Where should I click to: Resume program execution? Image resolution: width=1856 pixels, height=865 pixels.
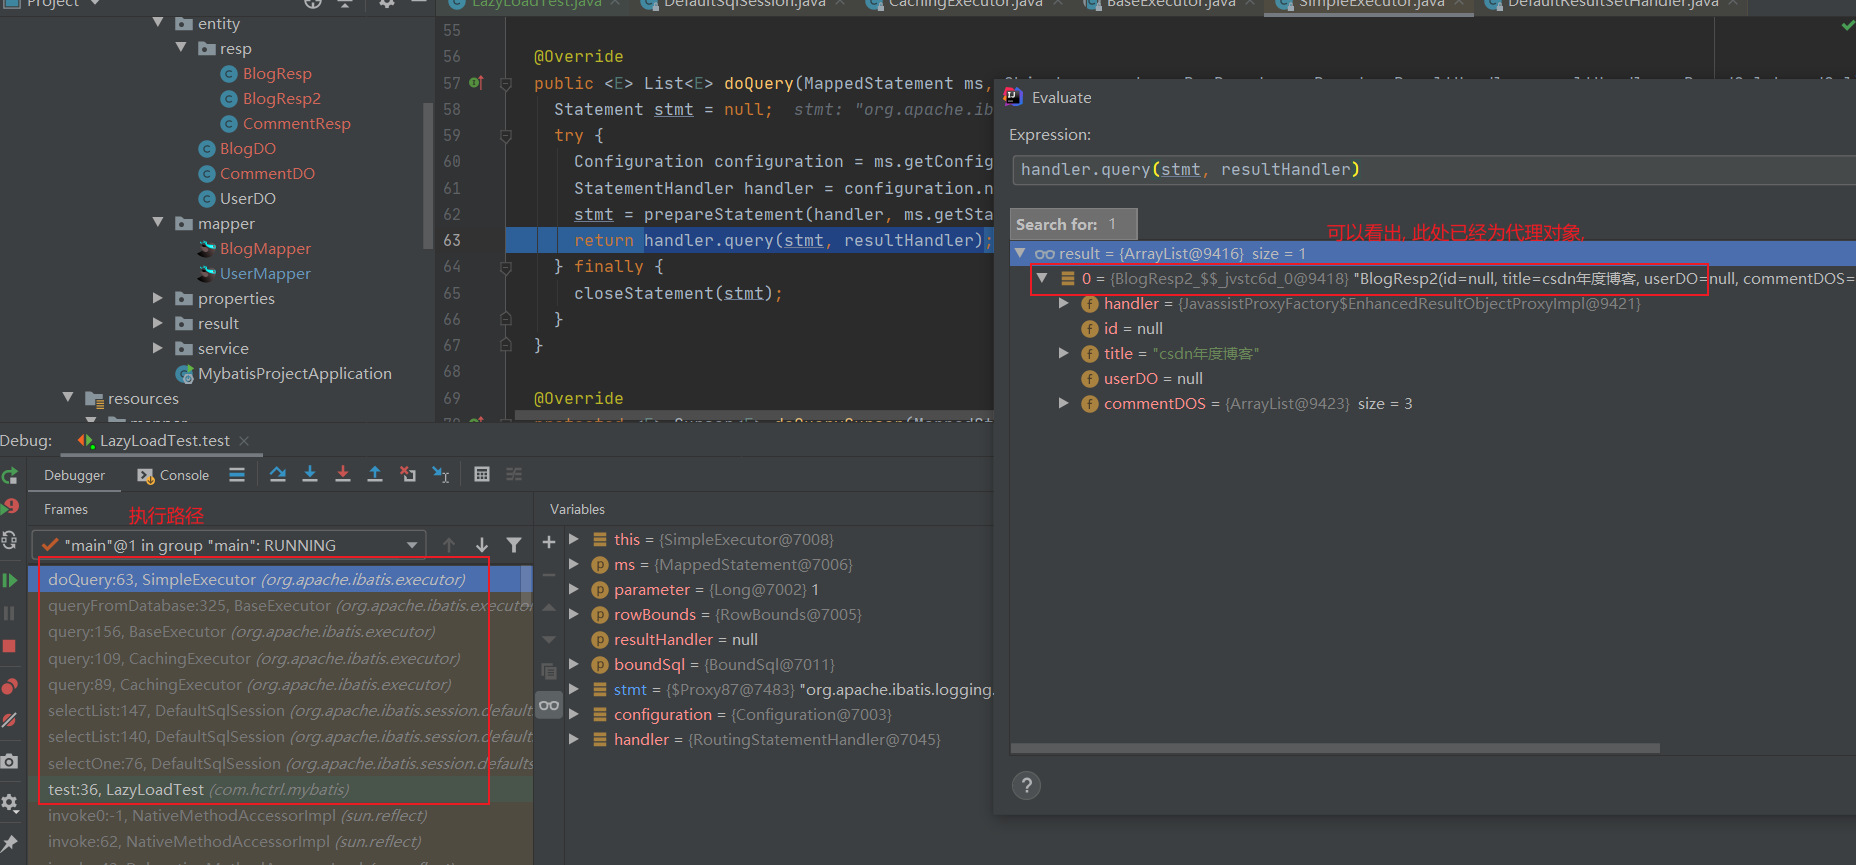(x=10, y=580)
